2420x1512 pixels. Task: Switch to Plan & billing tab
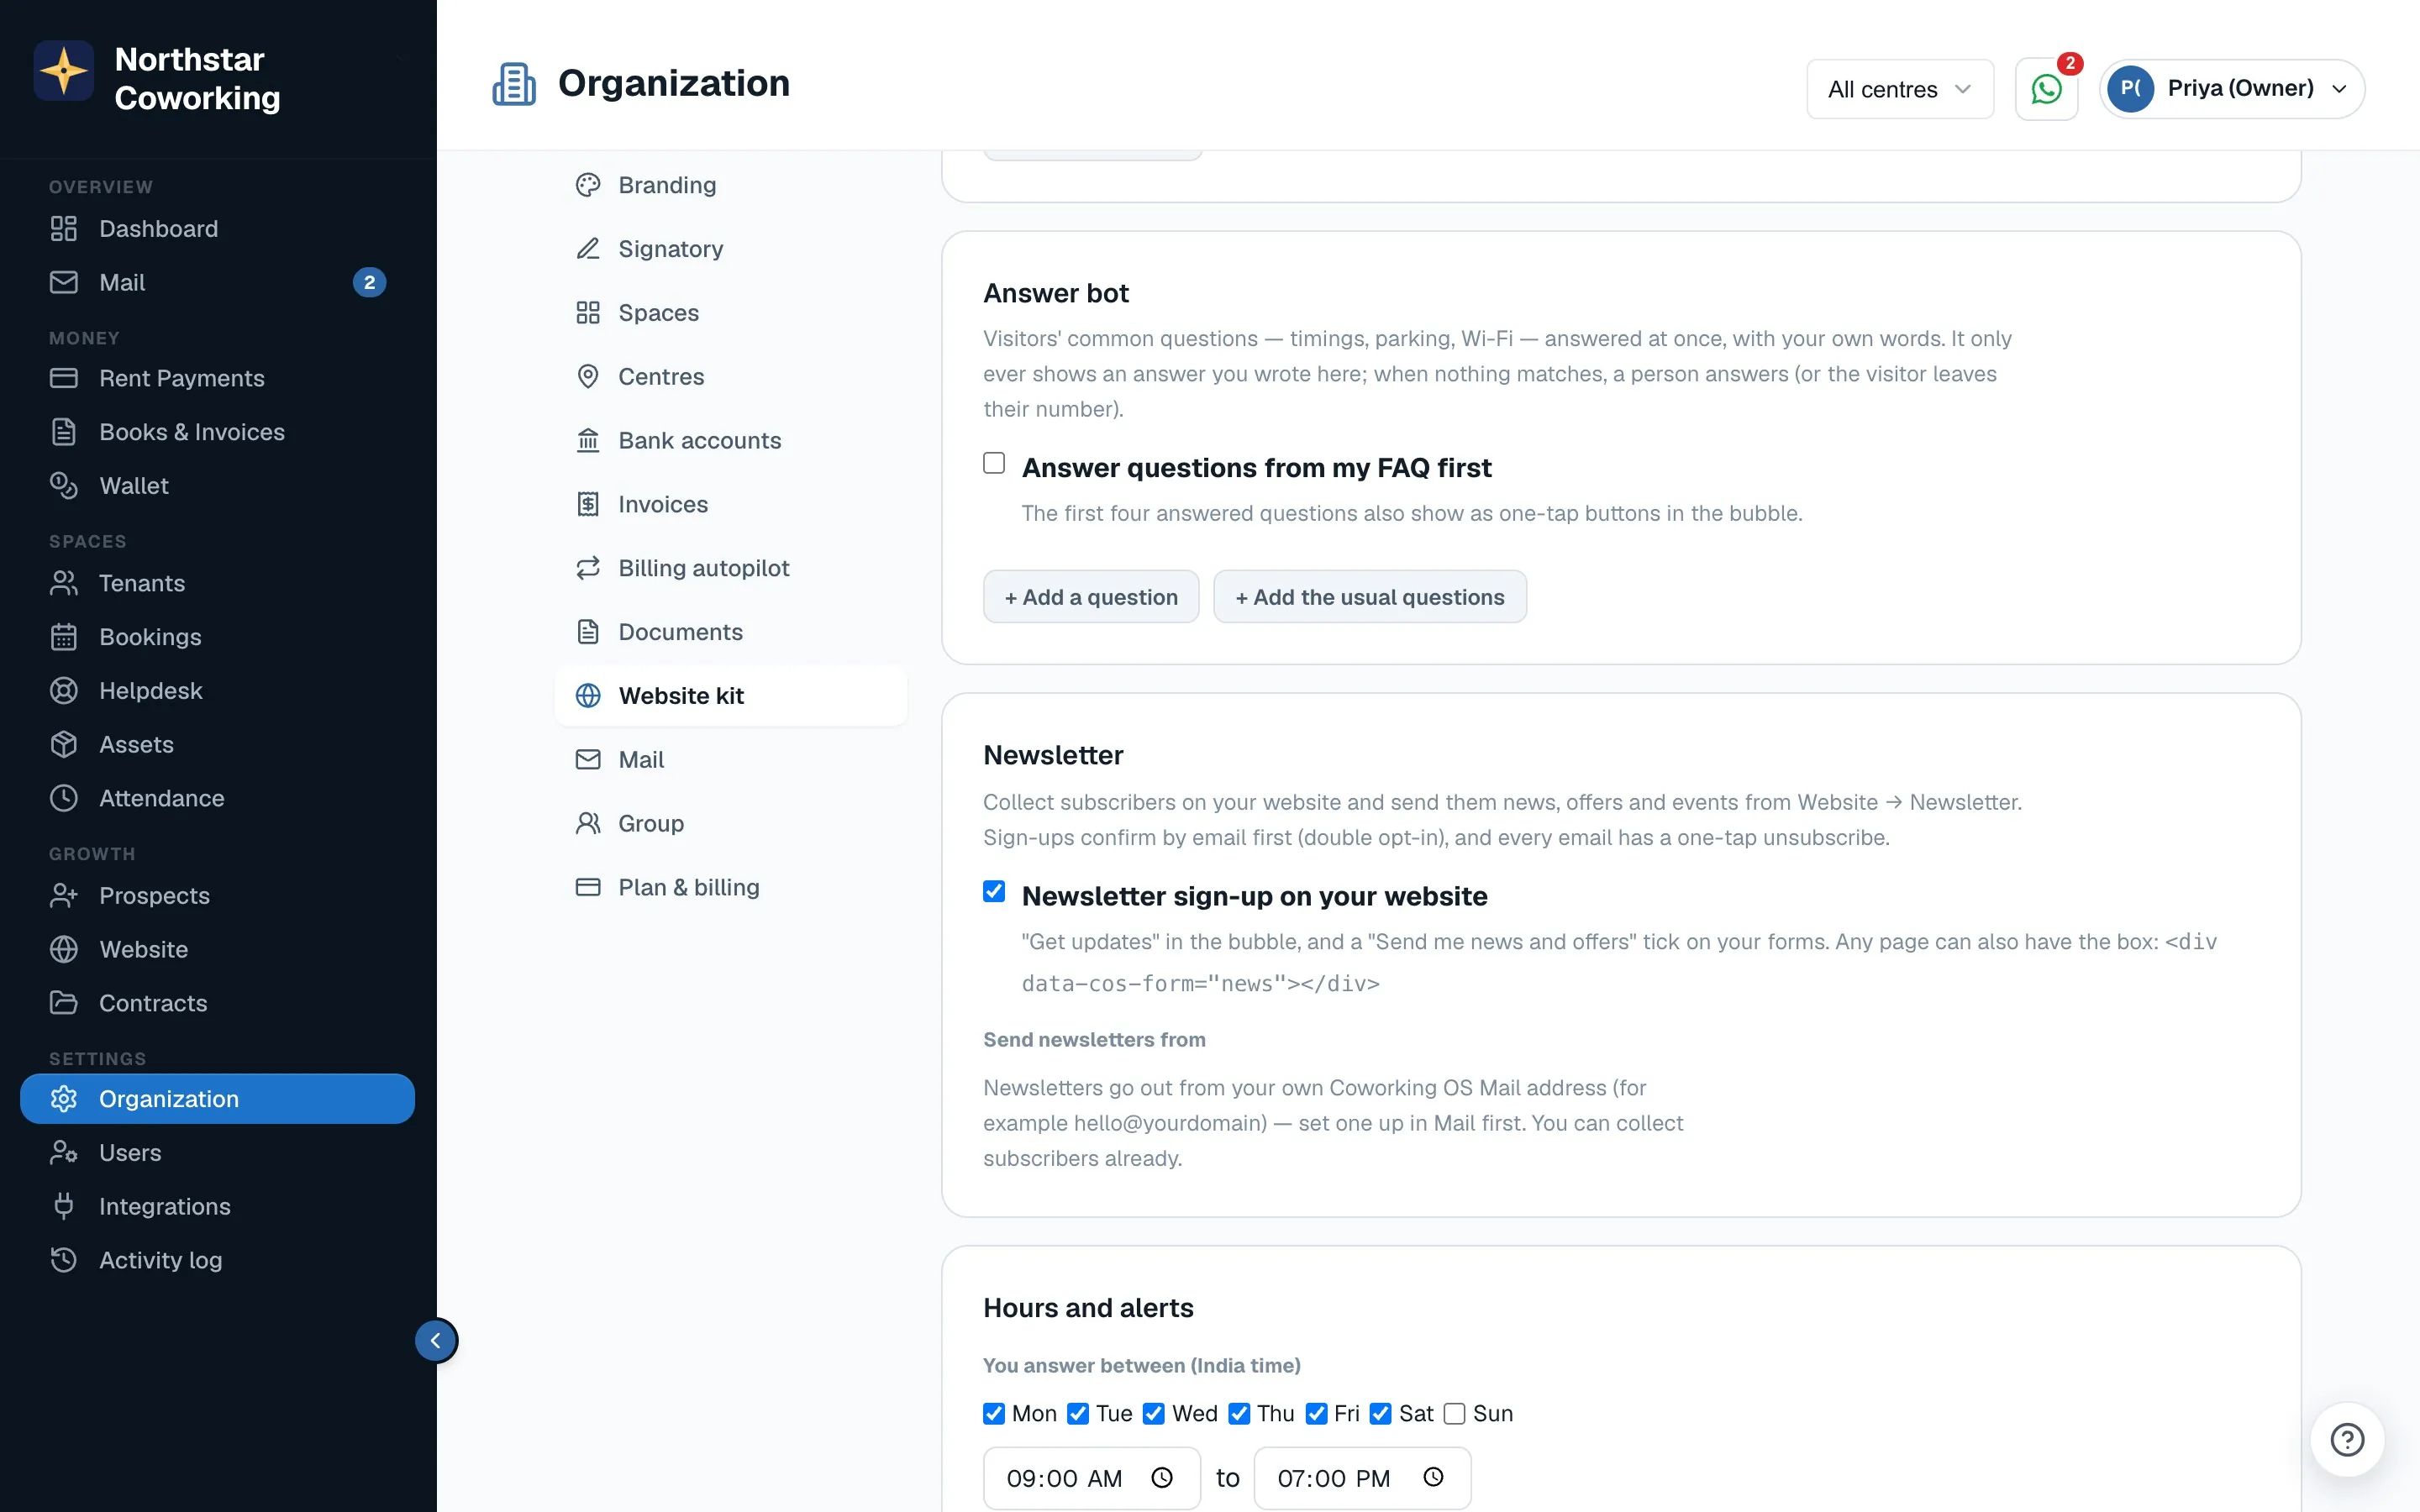click(731, 887)
